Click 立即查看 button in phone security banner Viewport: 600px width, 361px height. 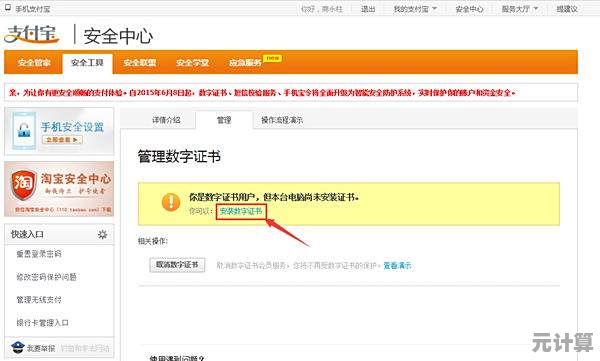pos(62,140)
